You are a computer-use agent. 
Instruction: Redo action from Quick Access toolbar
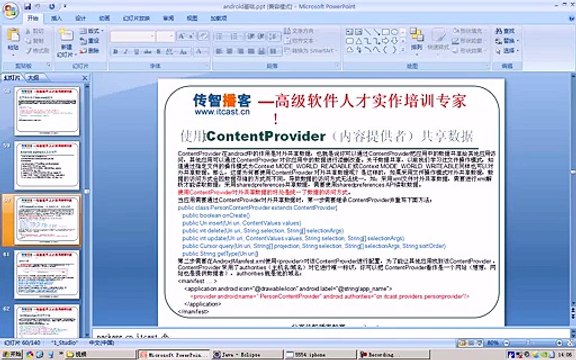[51, 6]
